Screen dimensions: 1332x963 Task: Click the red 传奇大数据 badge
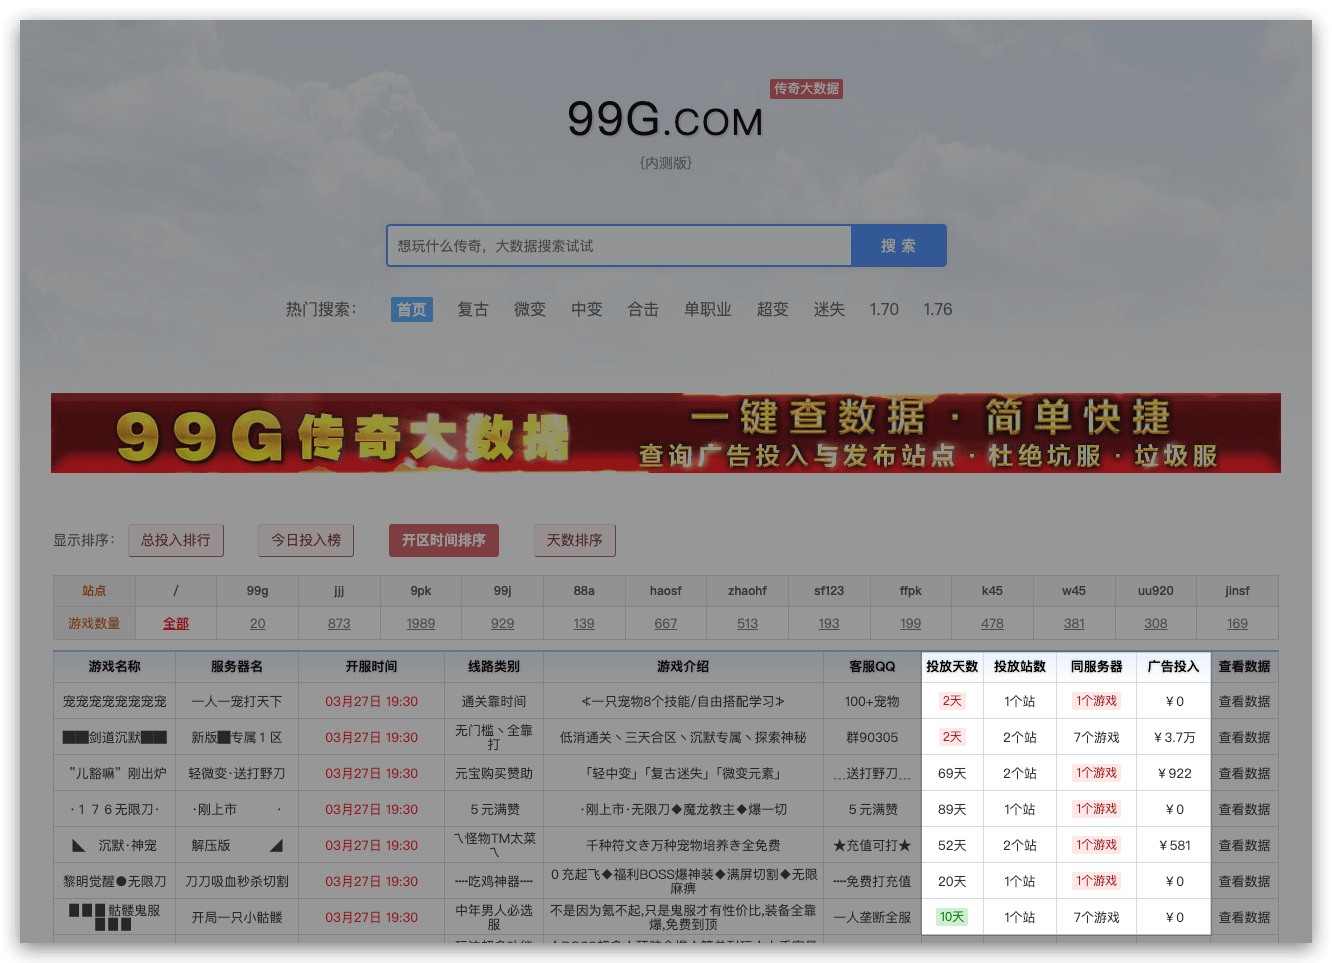click(806, 89)
